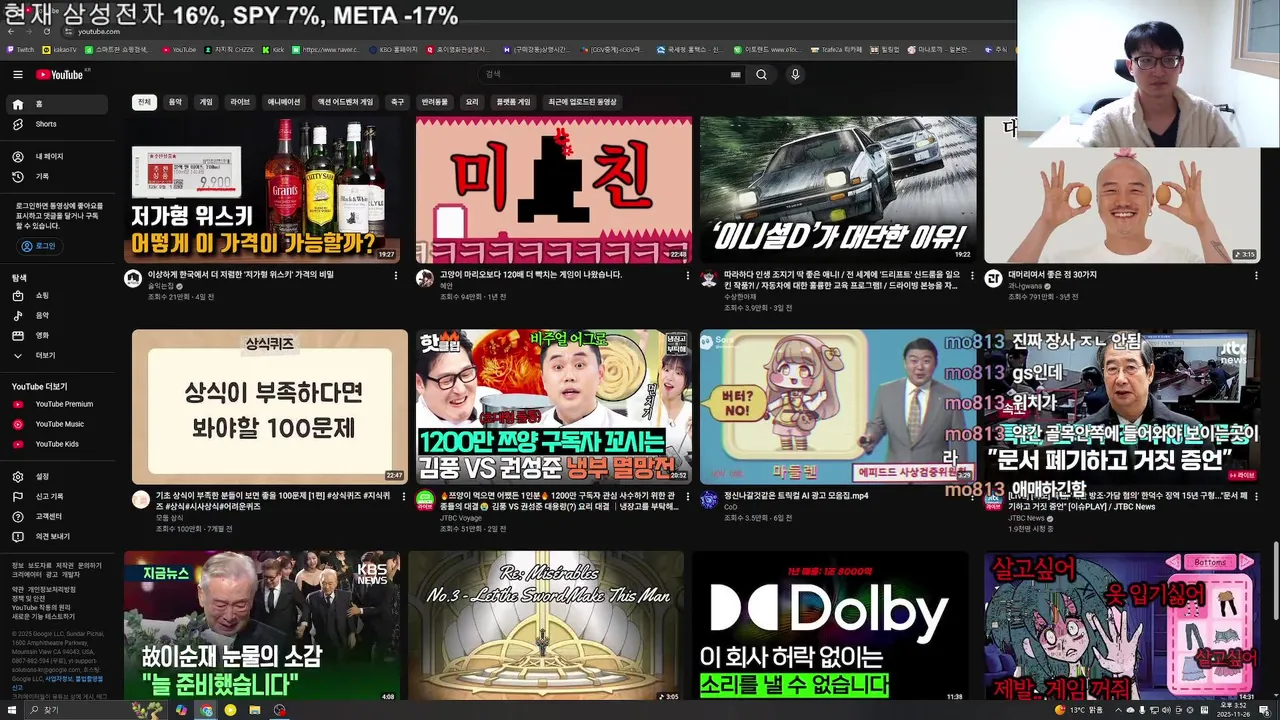Open 내 페이지 in the sidebar

coord(58,157)
